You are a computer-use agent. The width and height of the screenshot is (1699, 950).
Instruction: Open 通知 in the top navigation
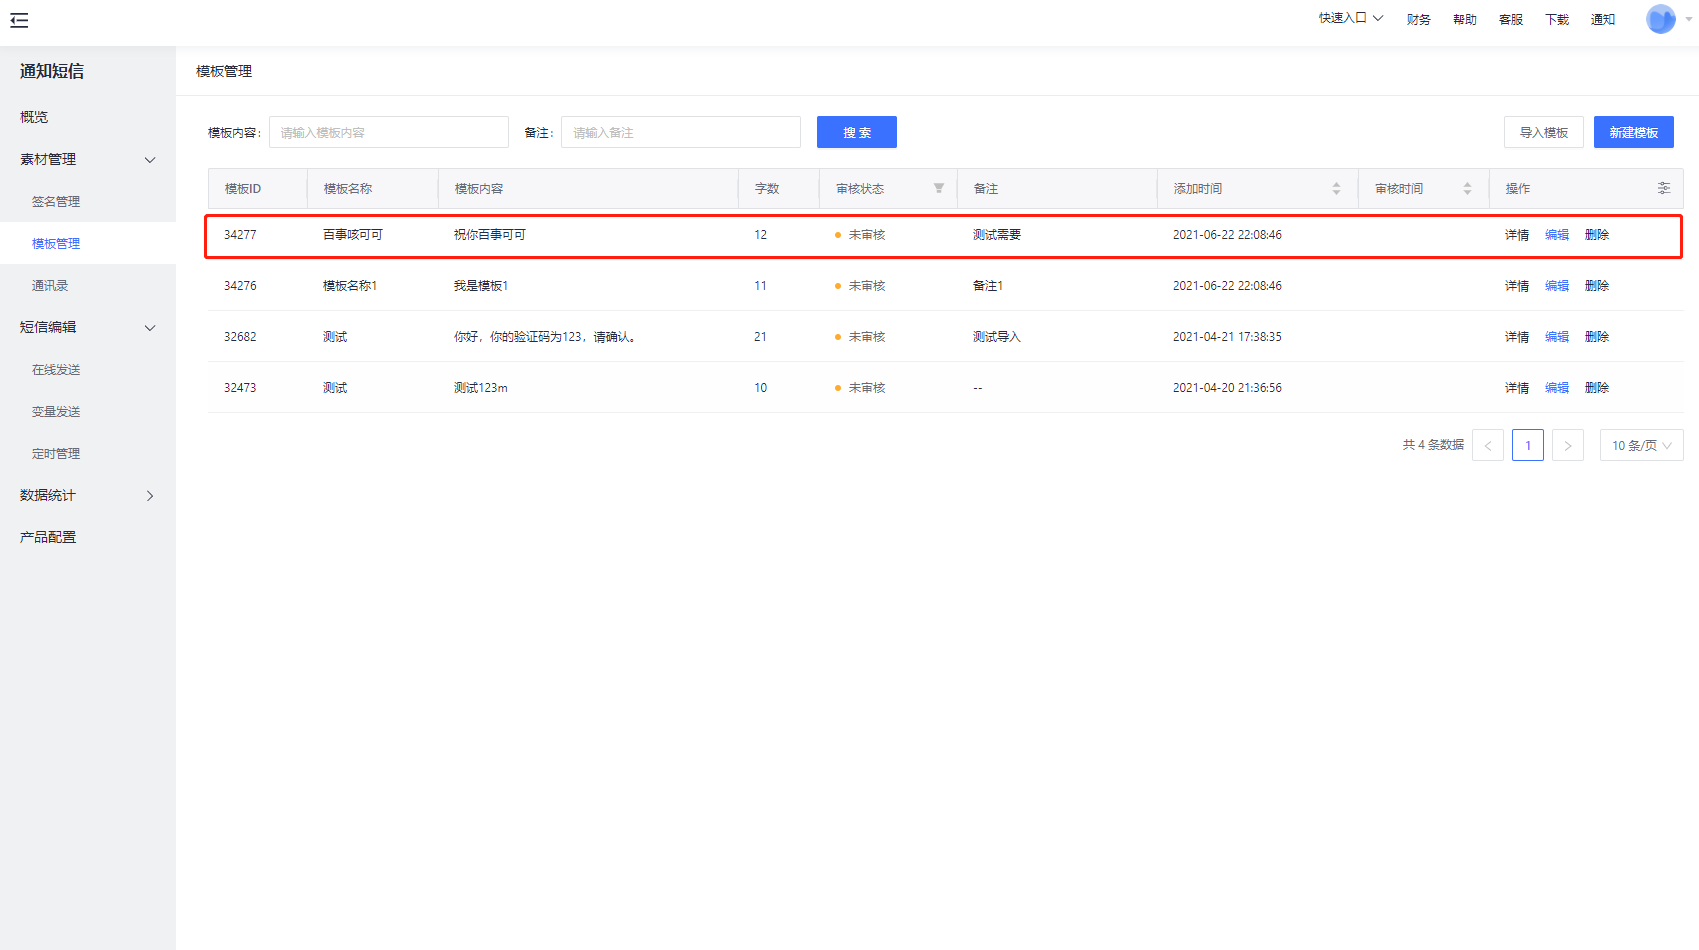(1602, 19)
